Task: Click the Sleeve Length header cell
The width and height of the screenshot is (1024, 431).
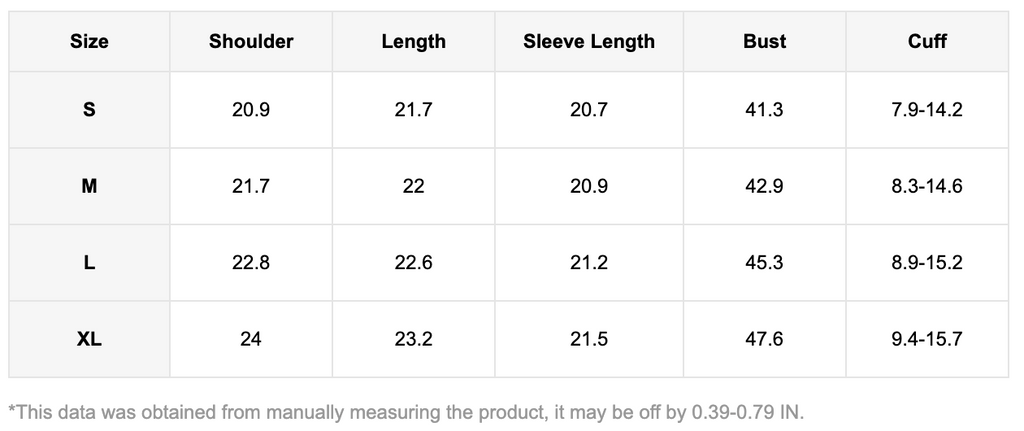Action: point(588,42)
